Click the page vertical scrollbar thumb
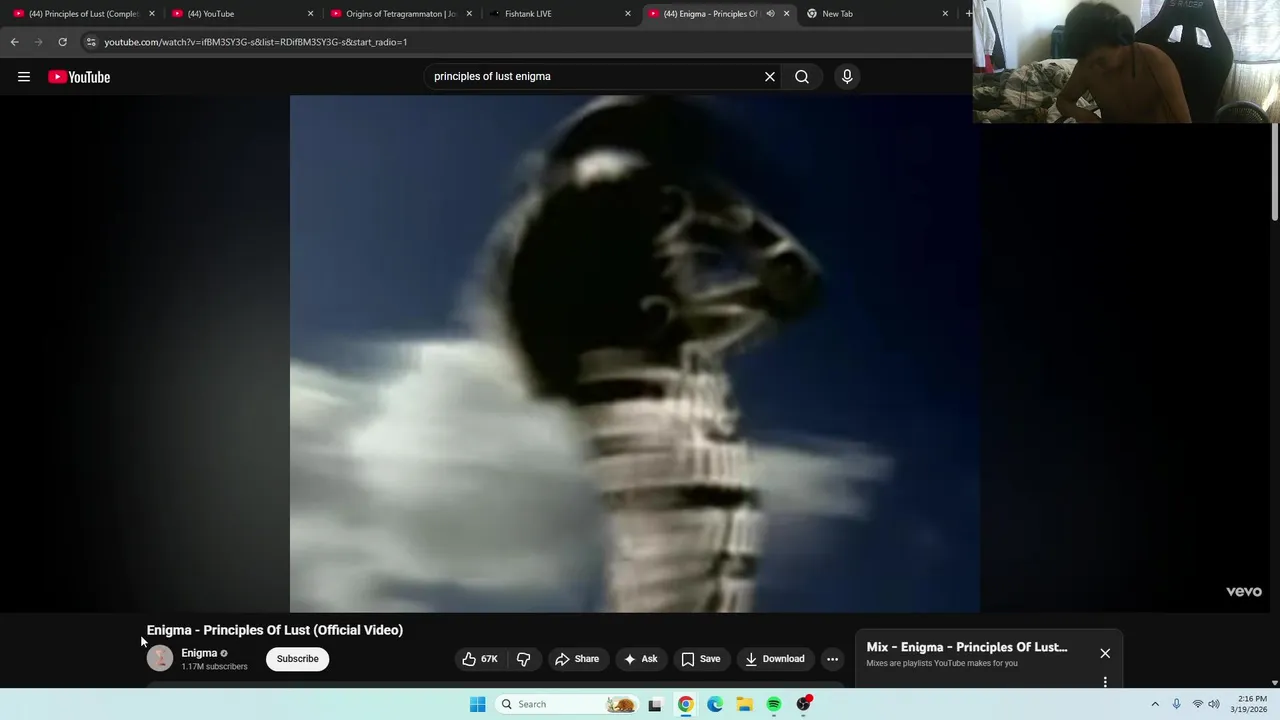The image size is (1280, 720). tap(1274, 173)
